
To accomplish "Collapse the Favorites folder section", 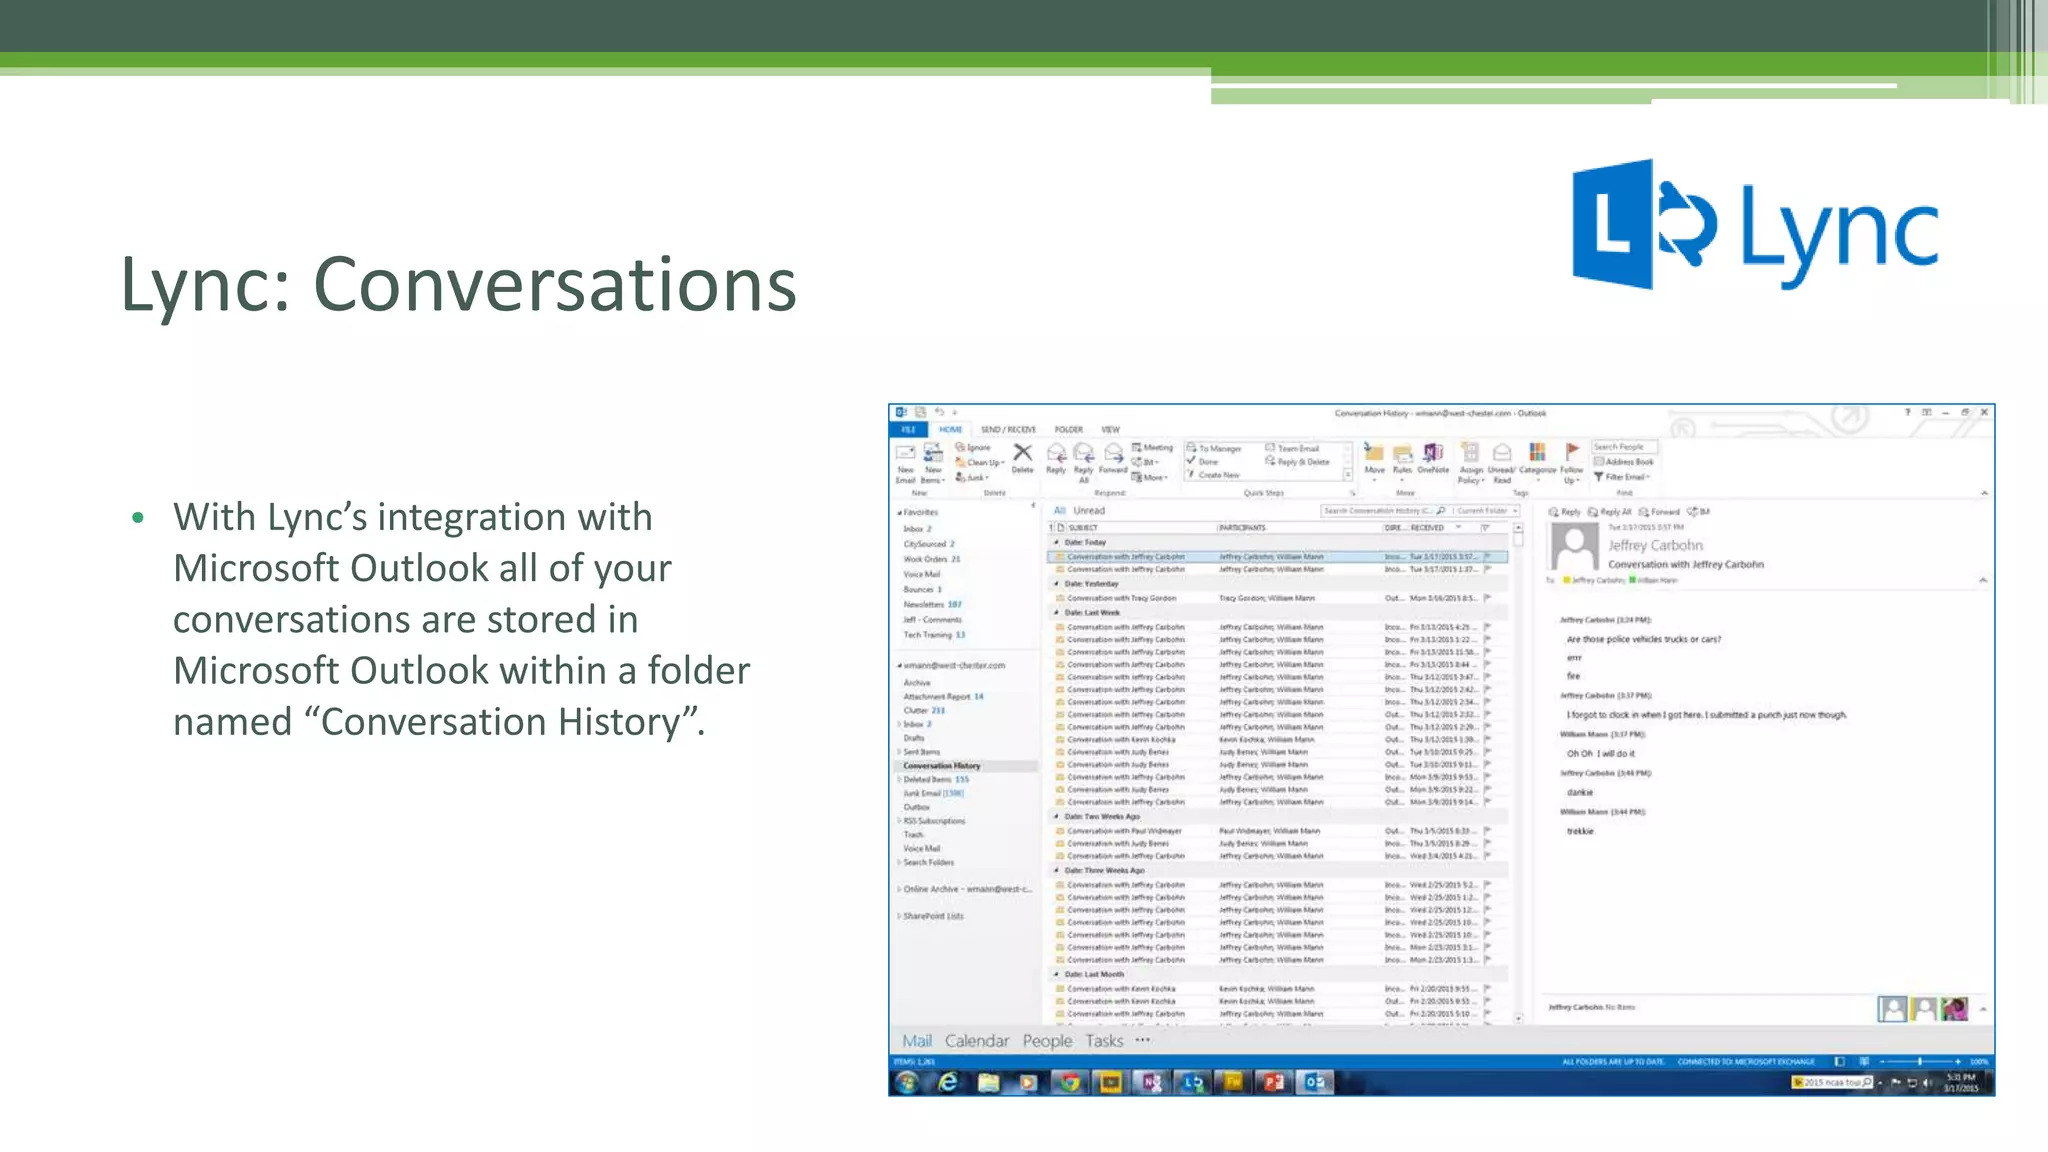I will [899, 512].
